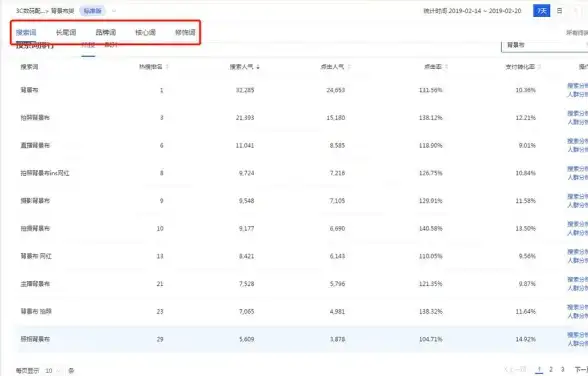Screen dimensions: 588x376
Task: Select the 热搜 ranking sub-tab
Action: click(88, 45)
